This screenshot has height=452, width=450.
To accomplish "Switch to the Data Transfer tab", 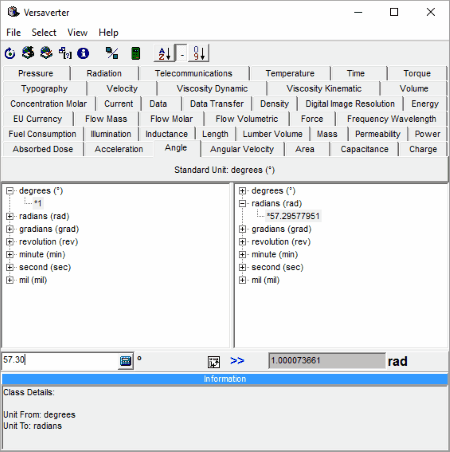I will coord(217,104).
